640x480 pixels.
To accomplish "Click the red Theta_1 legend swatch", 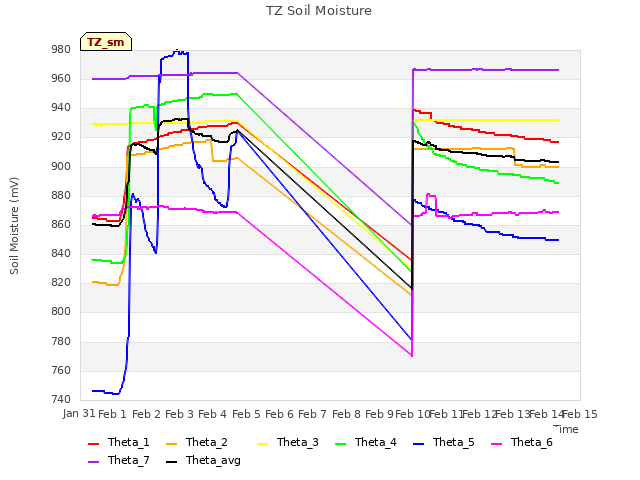I will point(93,443).
